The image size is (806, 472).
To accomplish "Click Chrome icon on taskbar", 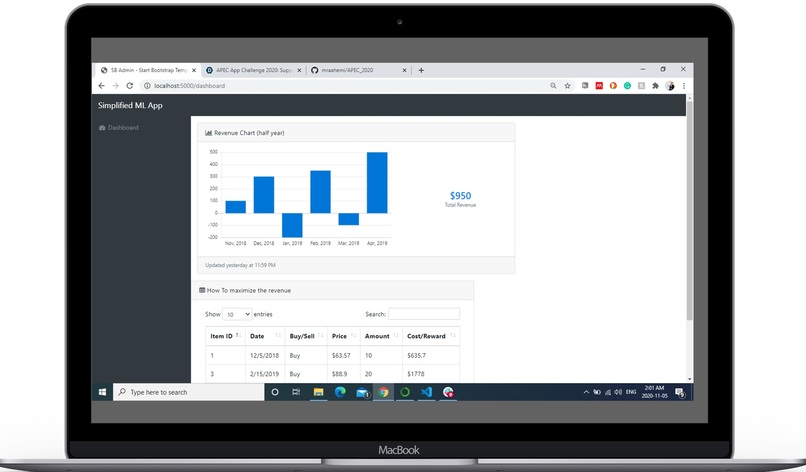I will [383, 392].
